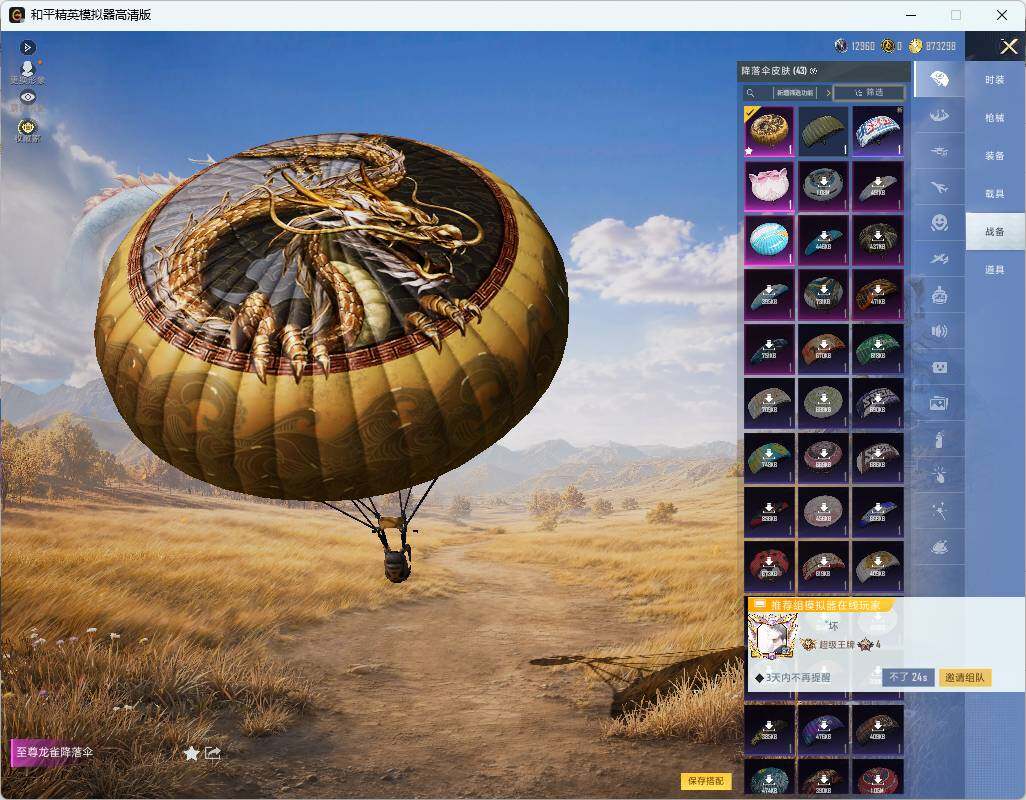Click the search magnifier in skin list

(751, 93)
